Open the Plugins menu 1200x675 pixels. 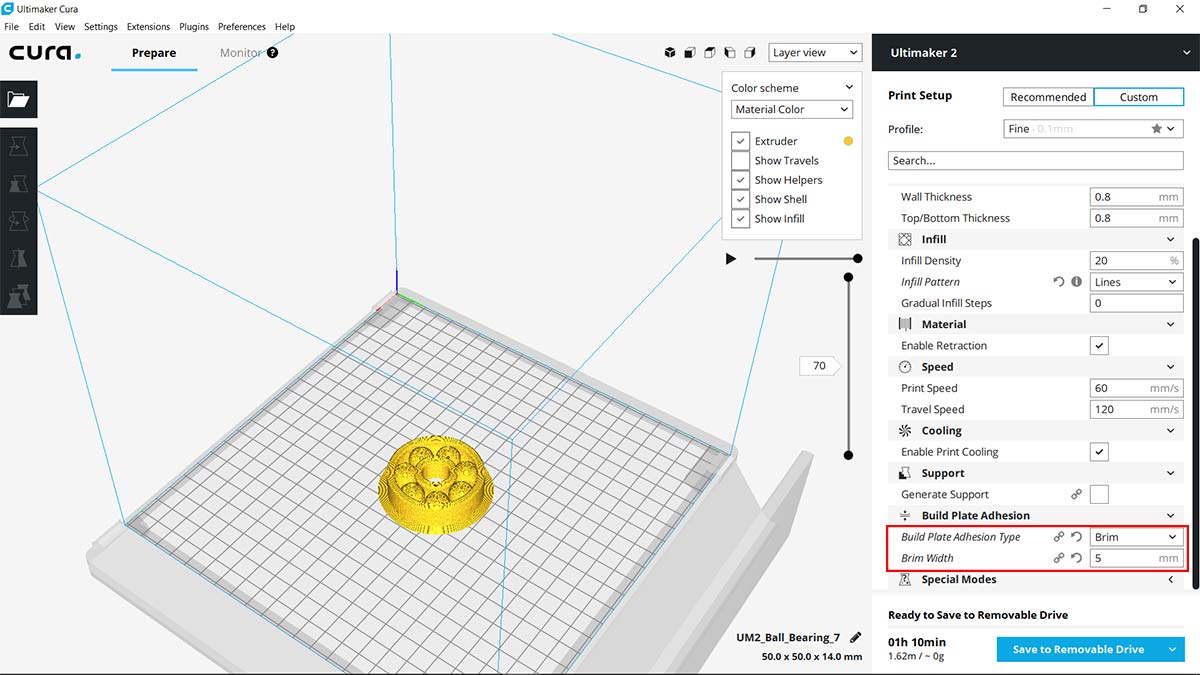pos(195,26)
